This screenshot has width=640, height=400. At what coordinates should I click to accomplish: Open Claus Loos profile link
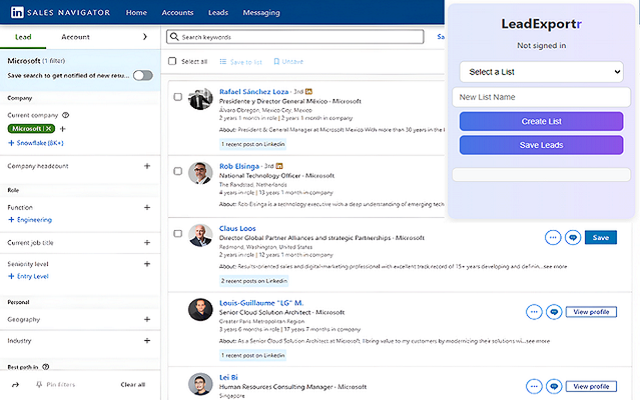pyautogui.click(x=238, y=229)
